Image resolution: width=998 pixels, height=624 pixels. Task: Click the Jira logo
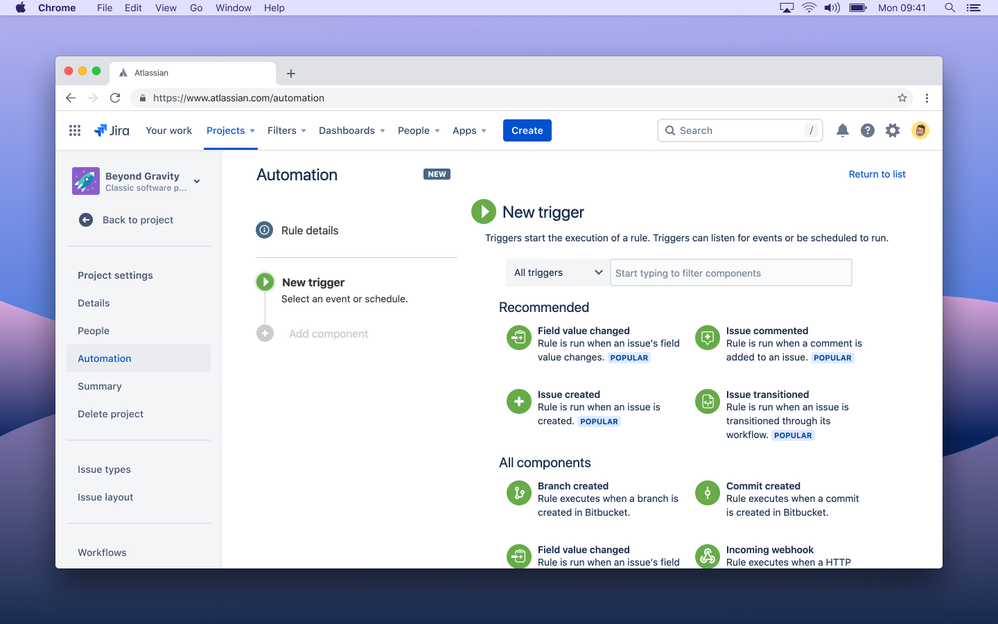pos(112,130)
